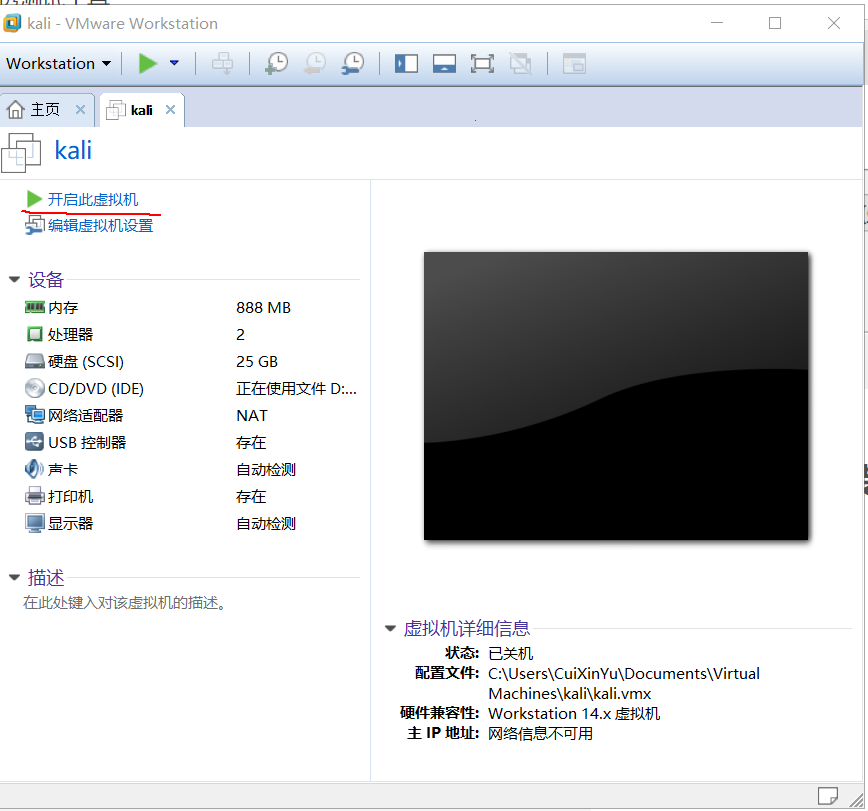
Task: Toggle the library sidebar view icon
Action: [x=406, y=64]
